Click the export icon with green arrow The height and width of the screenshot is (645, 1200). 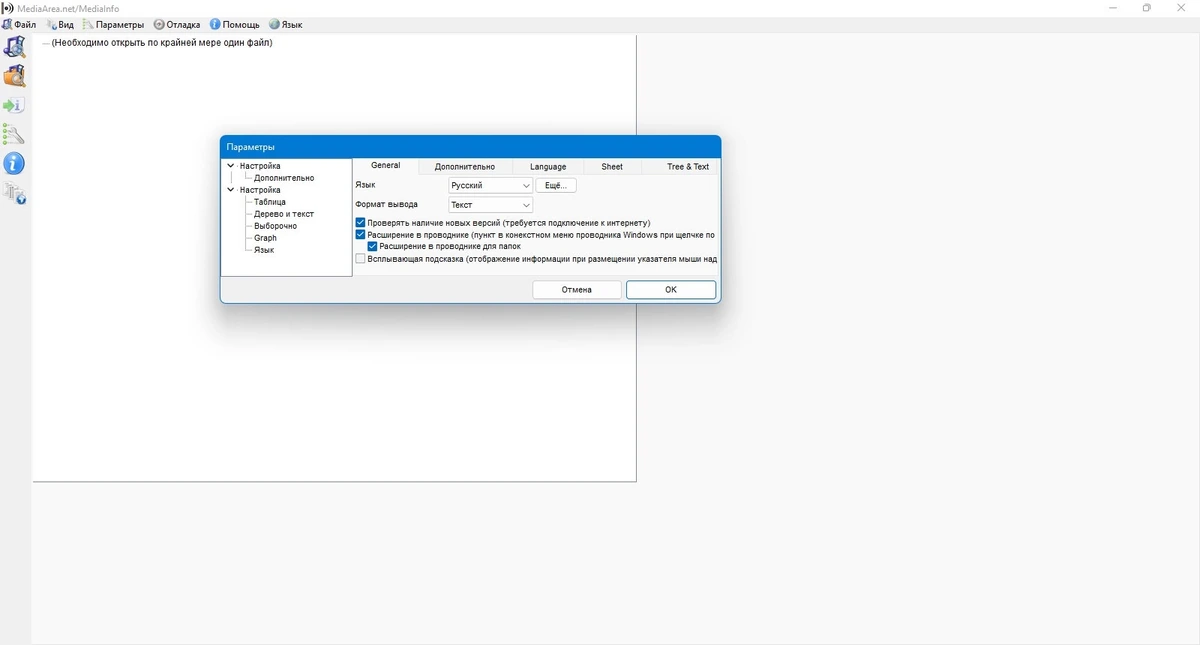[14, 105]
